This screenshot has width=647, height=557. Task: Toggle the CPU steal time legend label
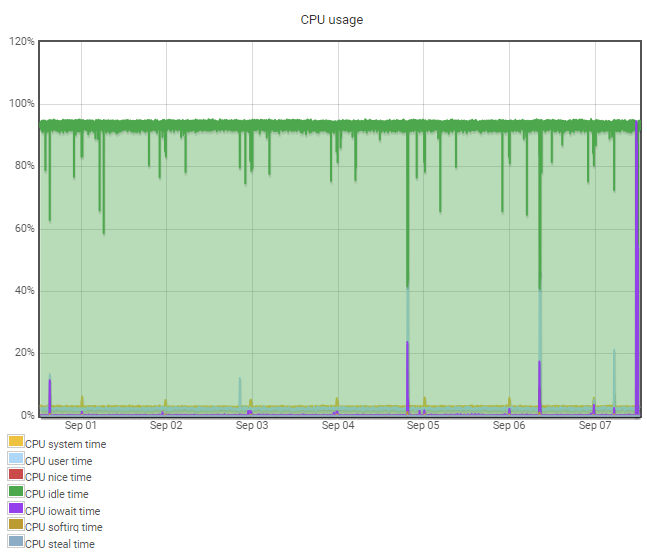(60, 544)
